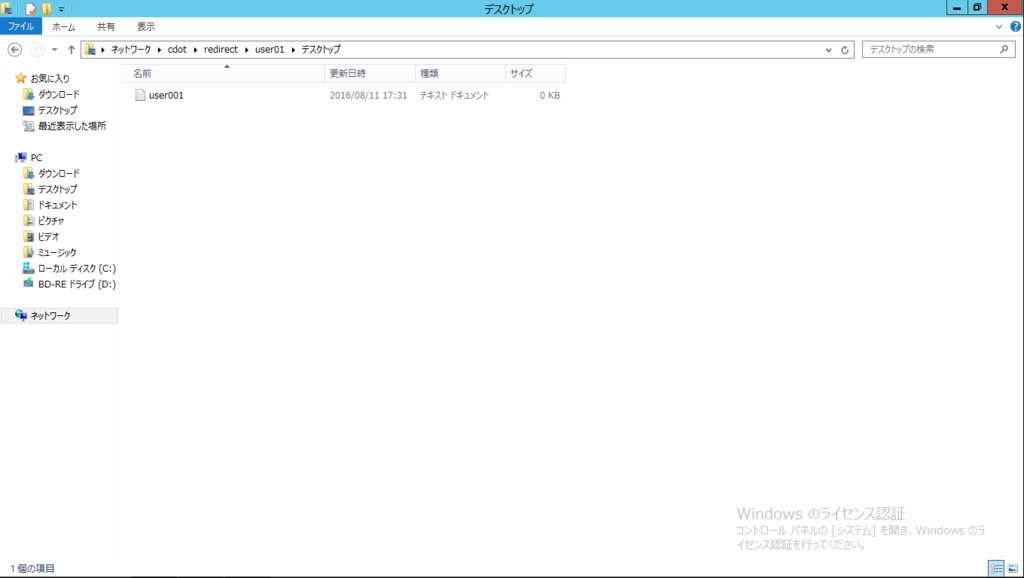Expand the arrow after user01 in the address bar
This screenshot has width=1024, height=578.
tap(293, 50)
